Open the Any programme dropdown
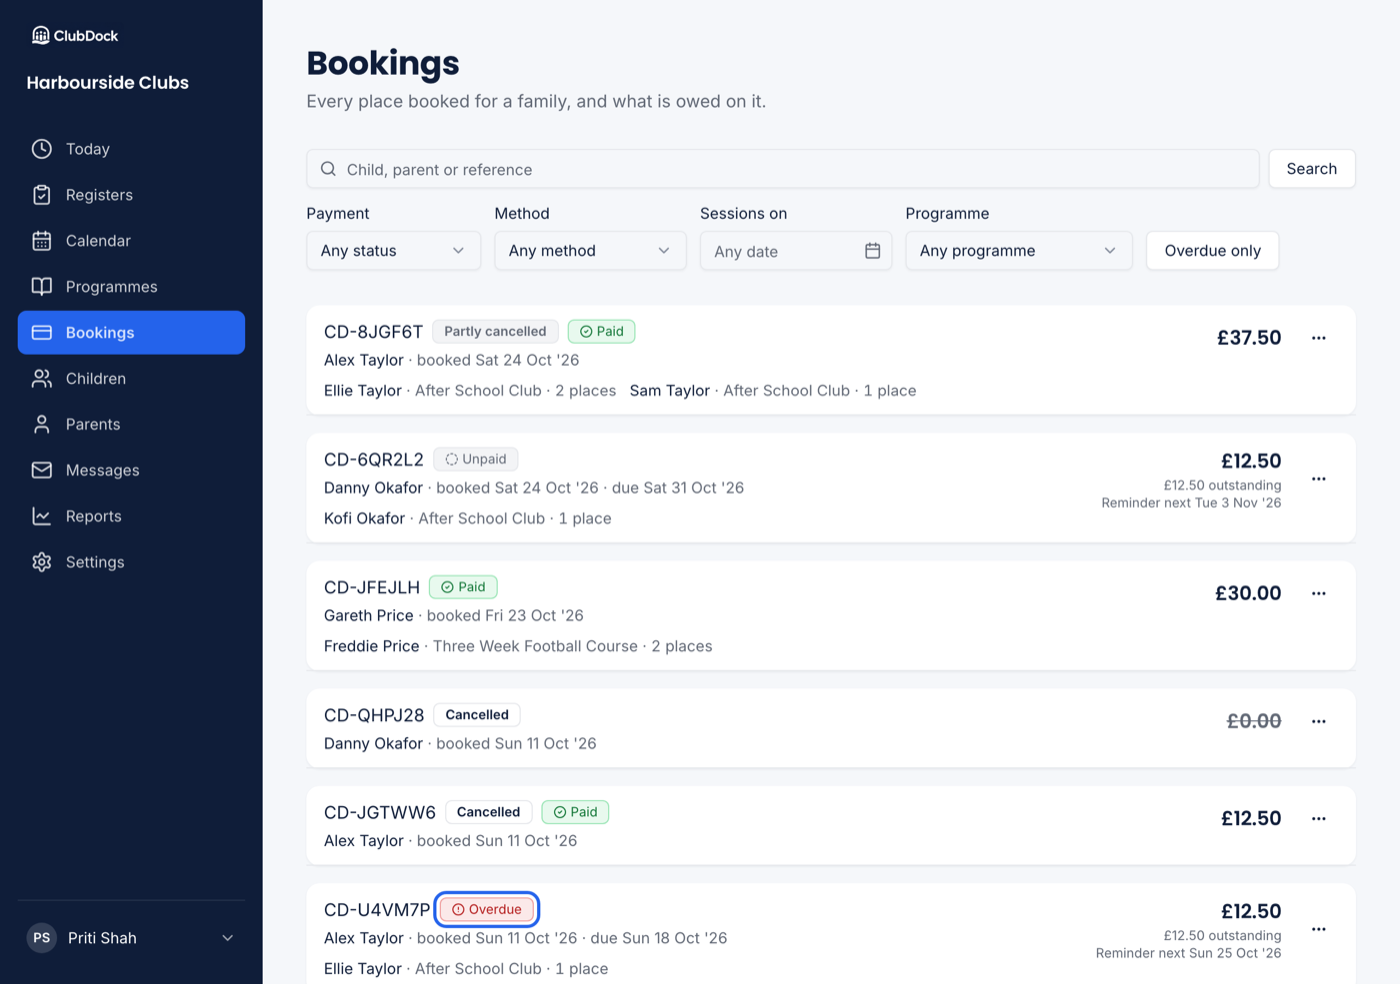The image size is (1400, 984). 1019,251
